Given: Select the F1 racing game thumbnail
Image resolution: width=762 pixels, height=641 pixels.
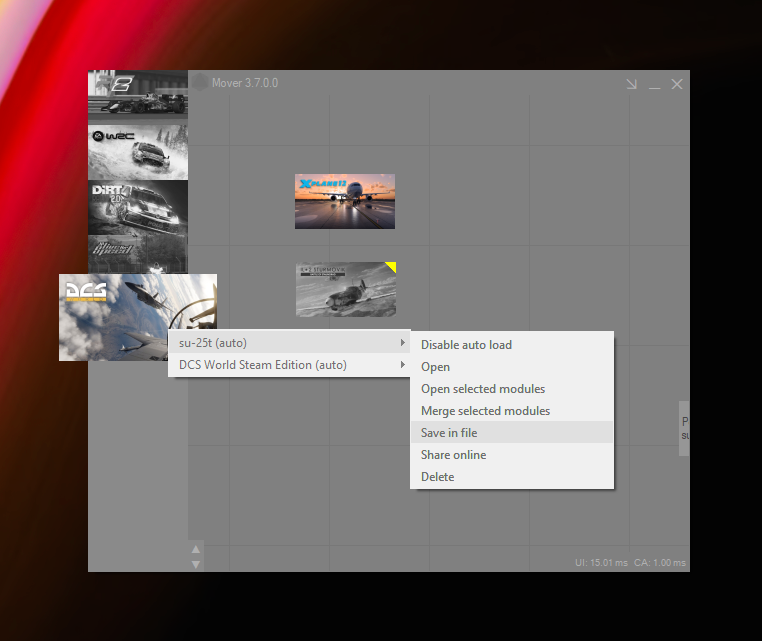Looking at the screenshot, I should pos(138,94).
